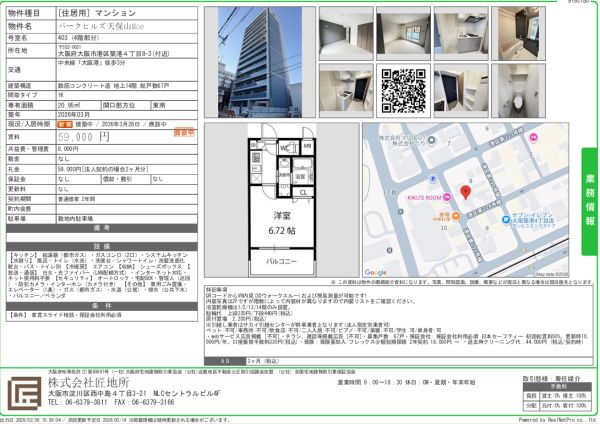Screen dimensions: 600x424
Task: Click the blue P parking marker on map
Action: coord(433,179)
